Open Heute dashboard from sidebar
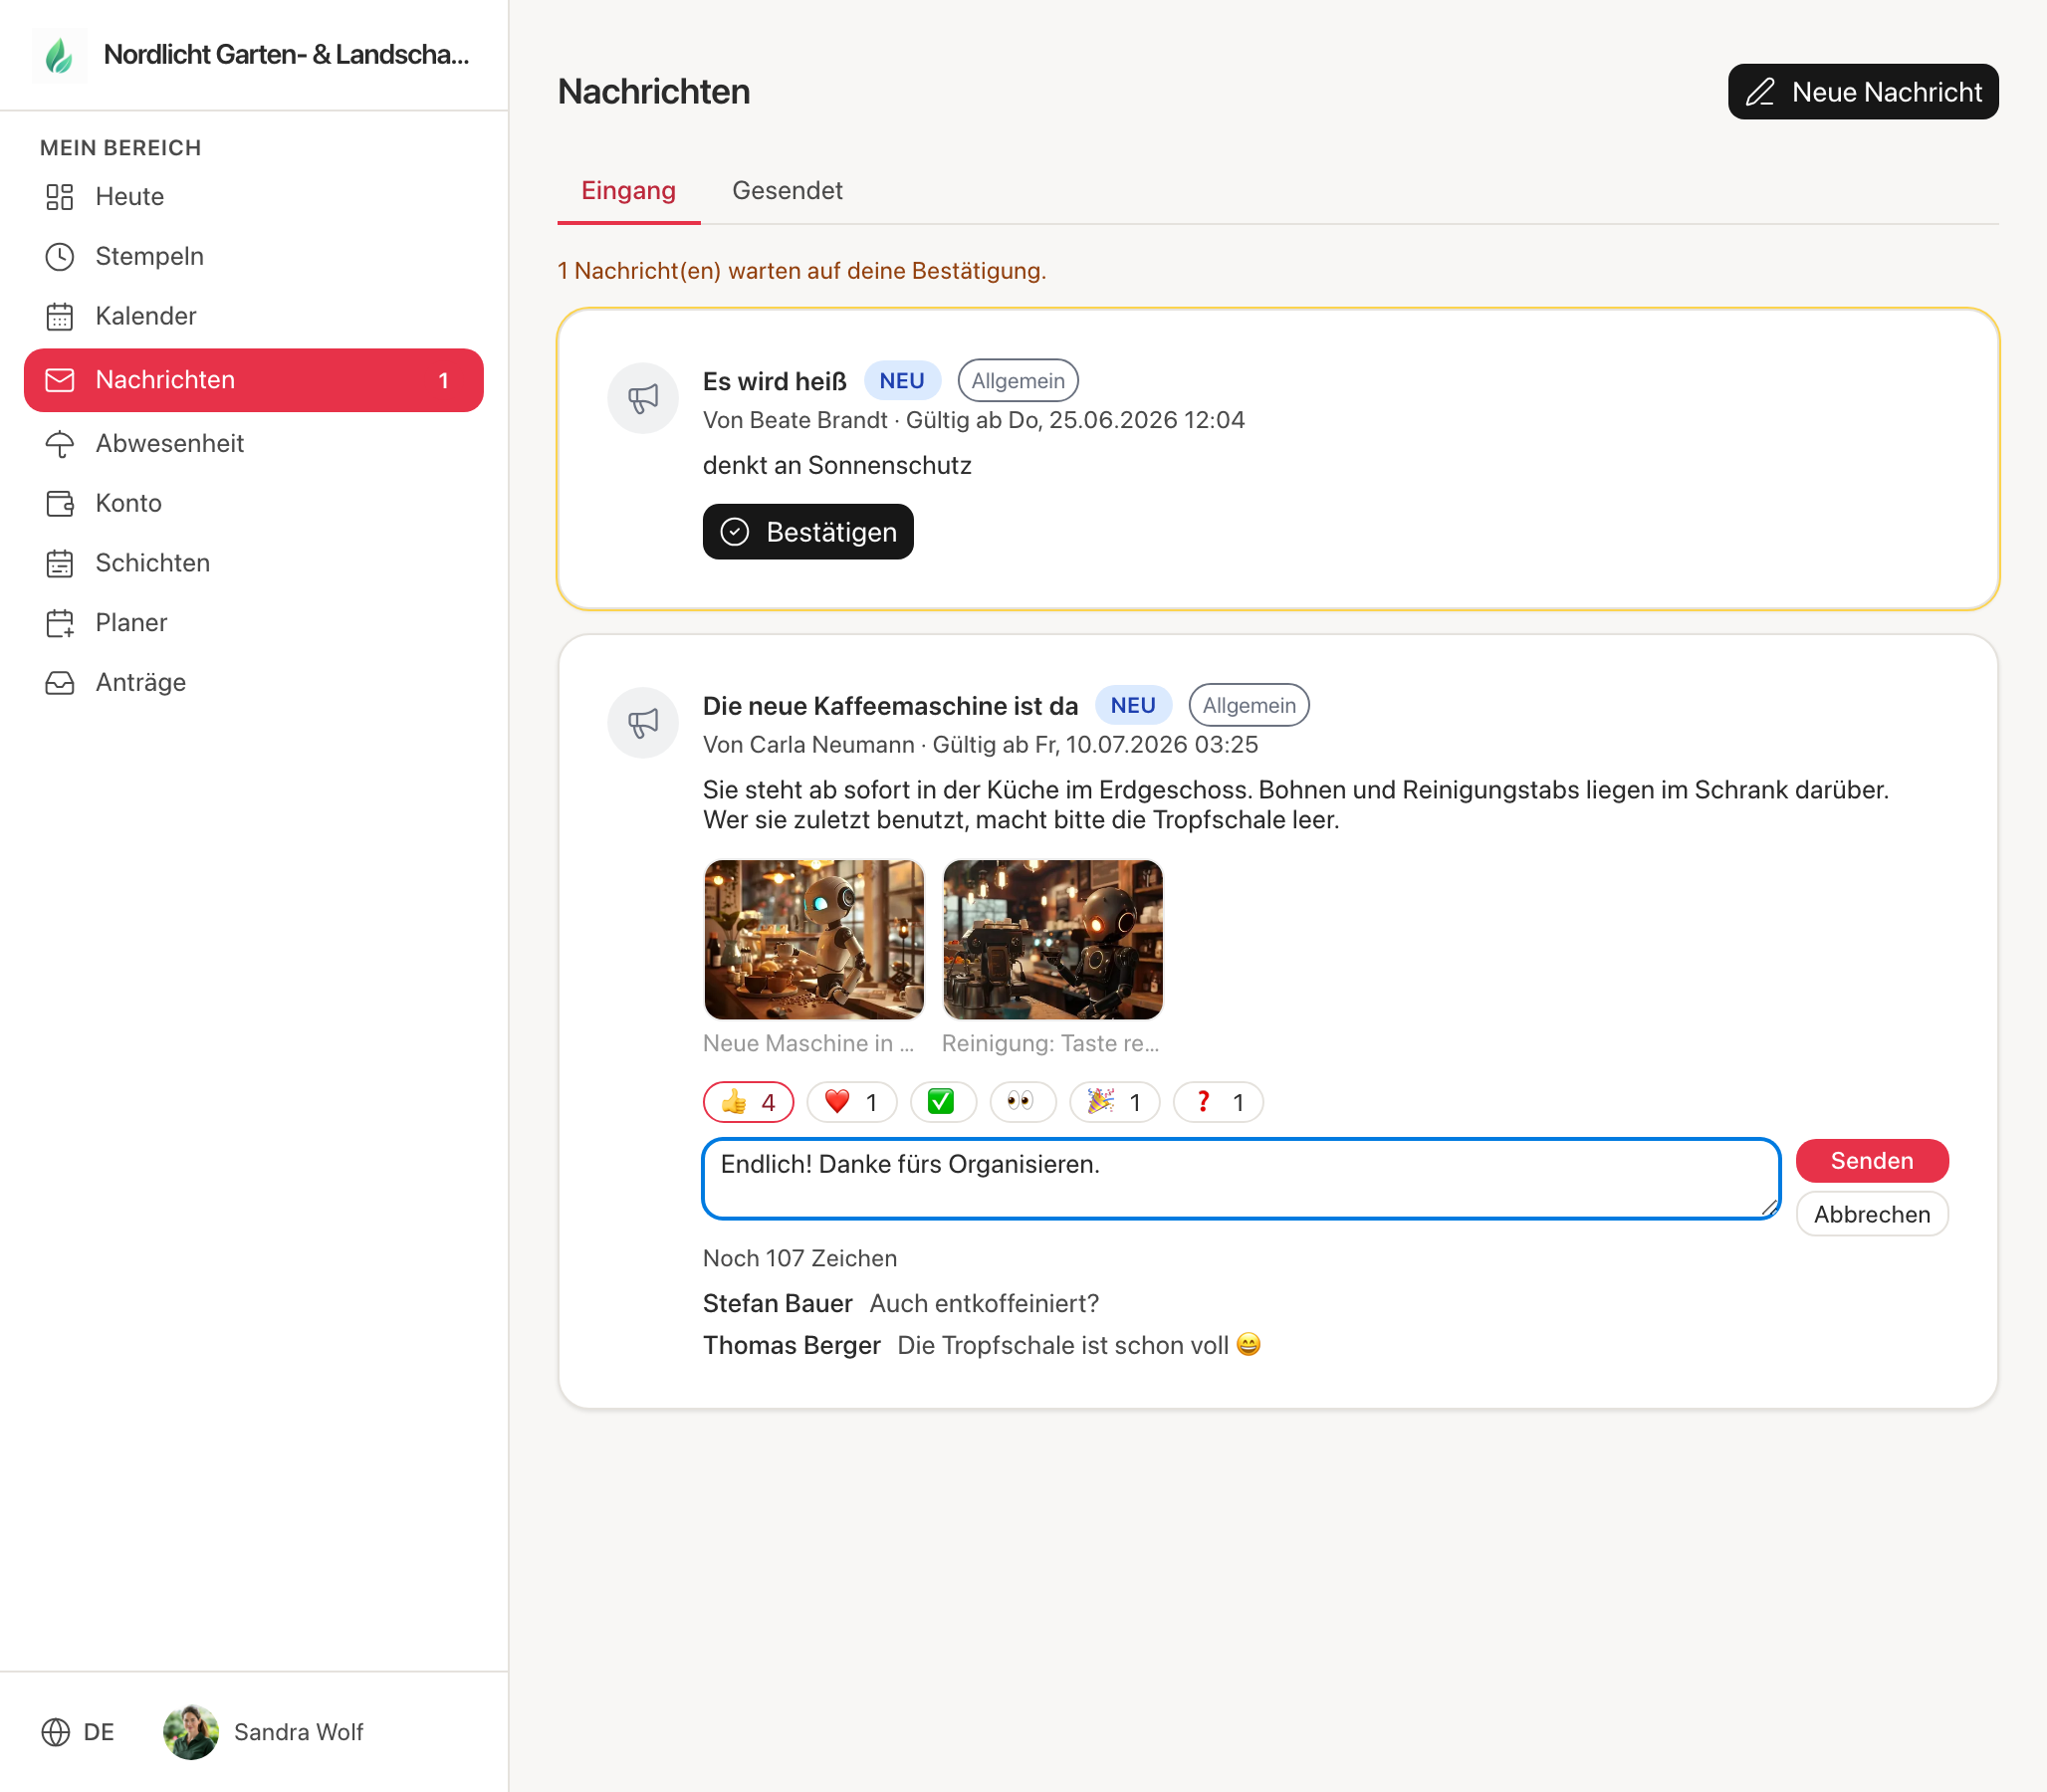This screenshot has height=1792, width=2047. 254,196
